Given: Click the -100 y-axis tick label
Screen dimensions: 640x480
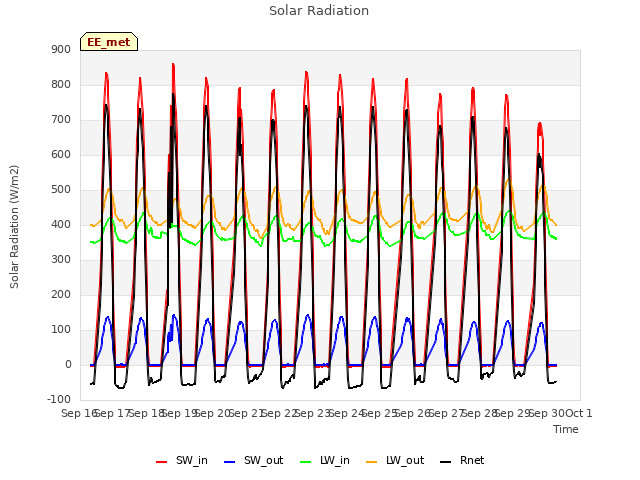Looking at the screenshot, I should coord(59,399).
